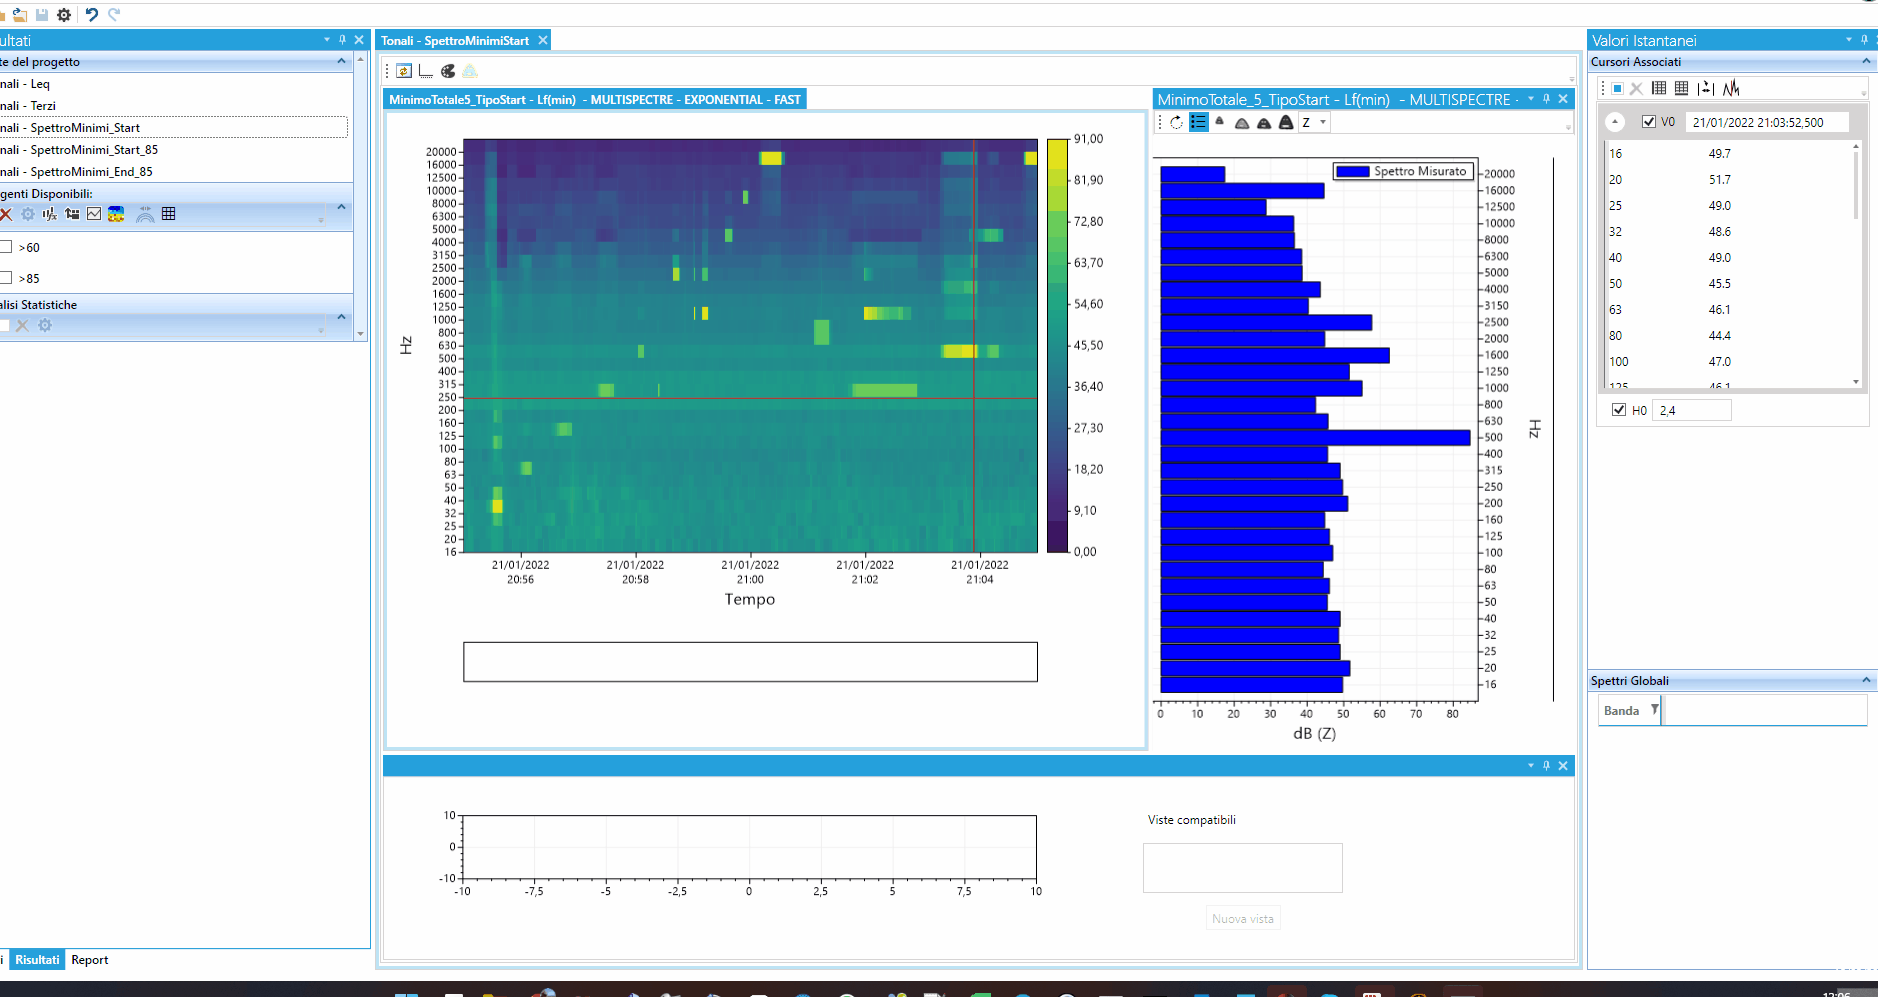Click the undo arrow in the top toolbar
This screenshot has height=997, width=1878.
pos(91,14)
